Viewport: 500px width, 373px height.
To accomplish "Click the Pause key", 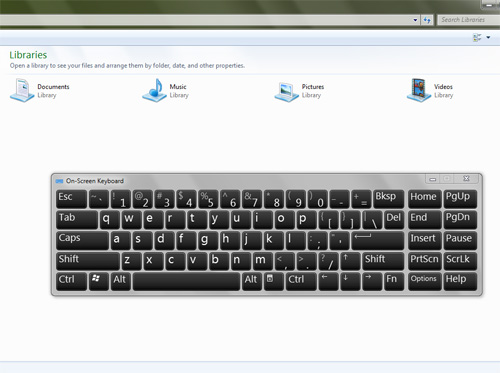I will coord(460,240).
